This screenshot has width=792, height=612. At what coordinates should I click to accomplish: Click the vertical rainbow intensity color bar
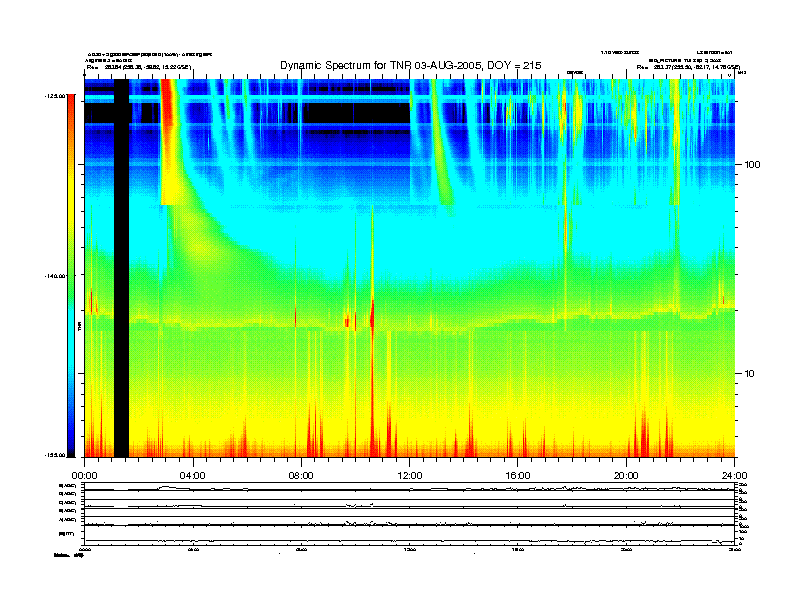click(x=71, y=276)
